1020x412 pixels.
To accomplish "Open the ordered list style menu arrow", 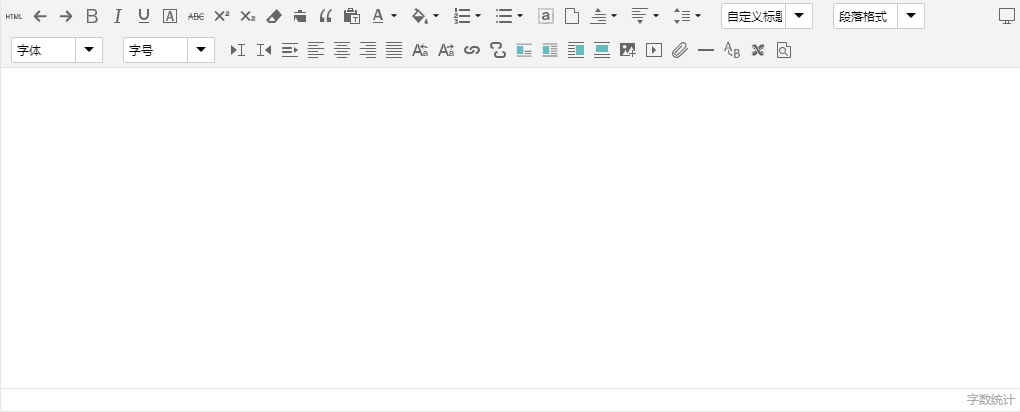I will pyautogui.click(x=478, y=16).
